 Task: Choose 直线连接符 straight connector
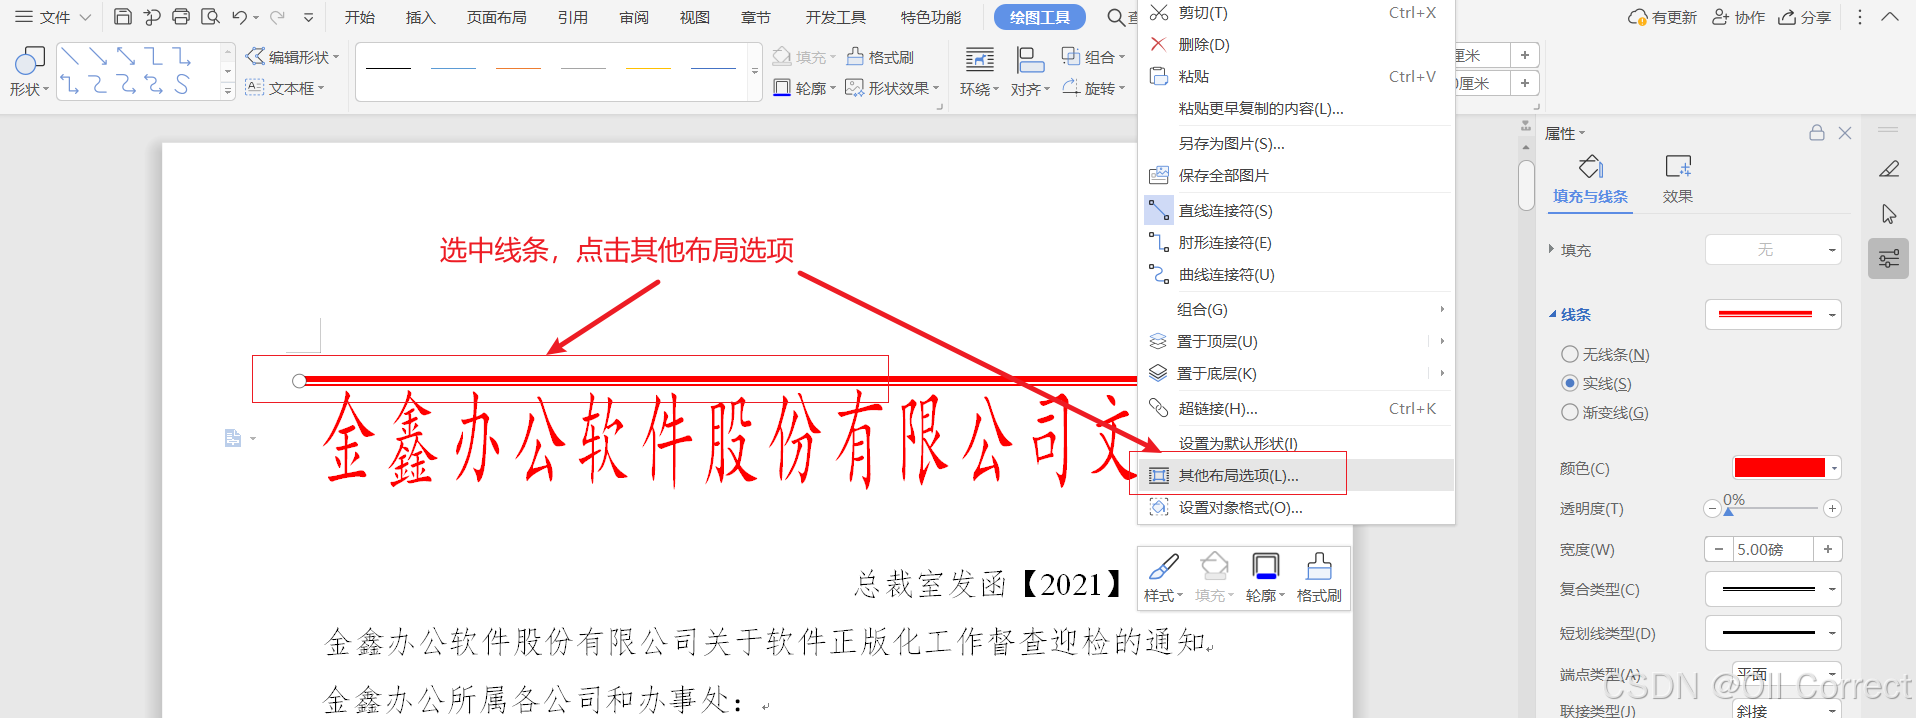(x=1296, y=210)
